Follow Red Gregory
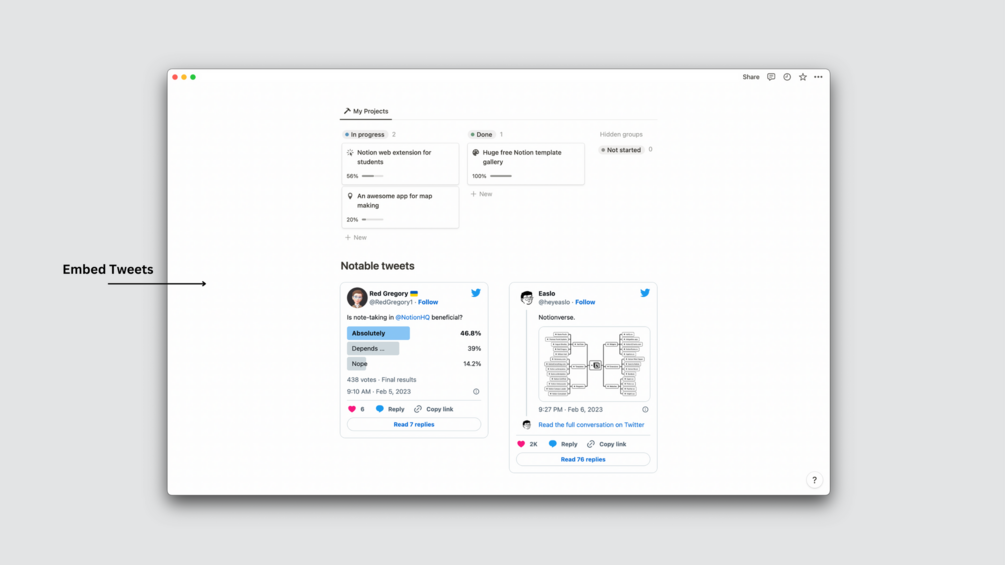Screen dimensions: 1005x565 [x=428, y=302]
